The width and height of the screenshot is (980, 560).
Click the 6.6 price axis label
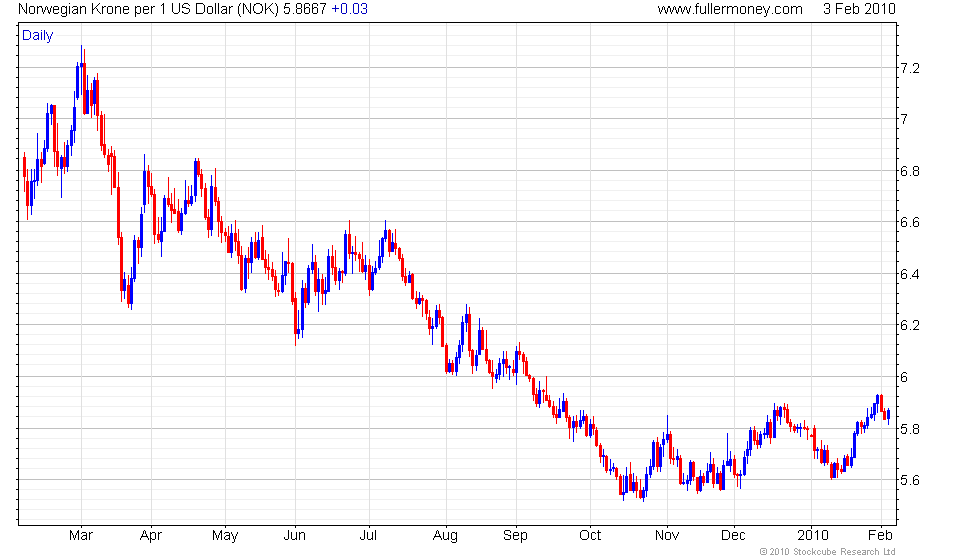(909, 222)
